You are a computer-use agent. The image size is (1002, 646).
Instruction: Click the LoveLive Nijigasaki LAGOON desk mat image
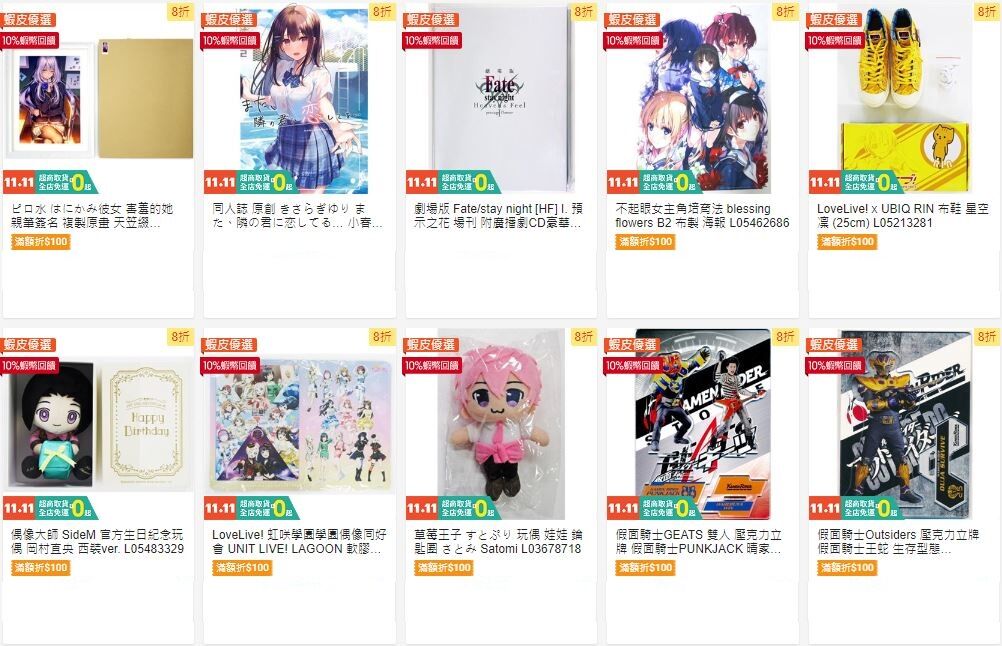(x=300, y=424)
